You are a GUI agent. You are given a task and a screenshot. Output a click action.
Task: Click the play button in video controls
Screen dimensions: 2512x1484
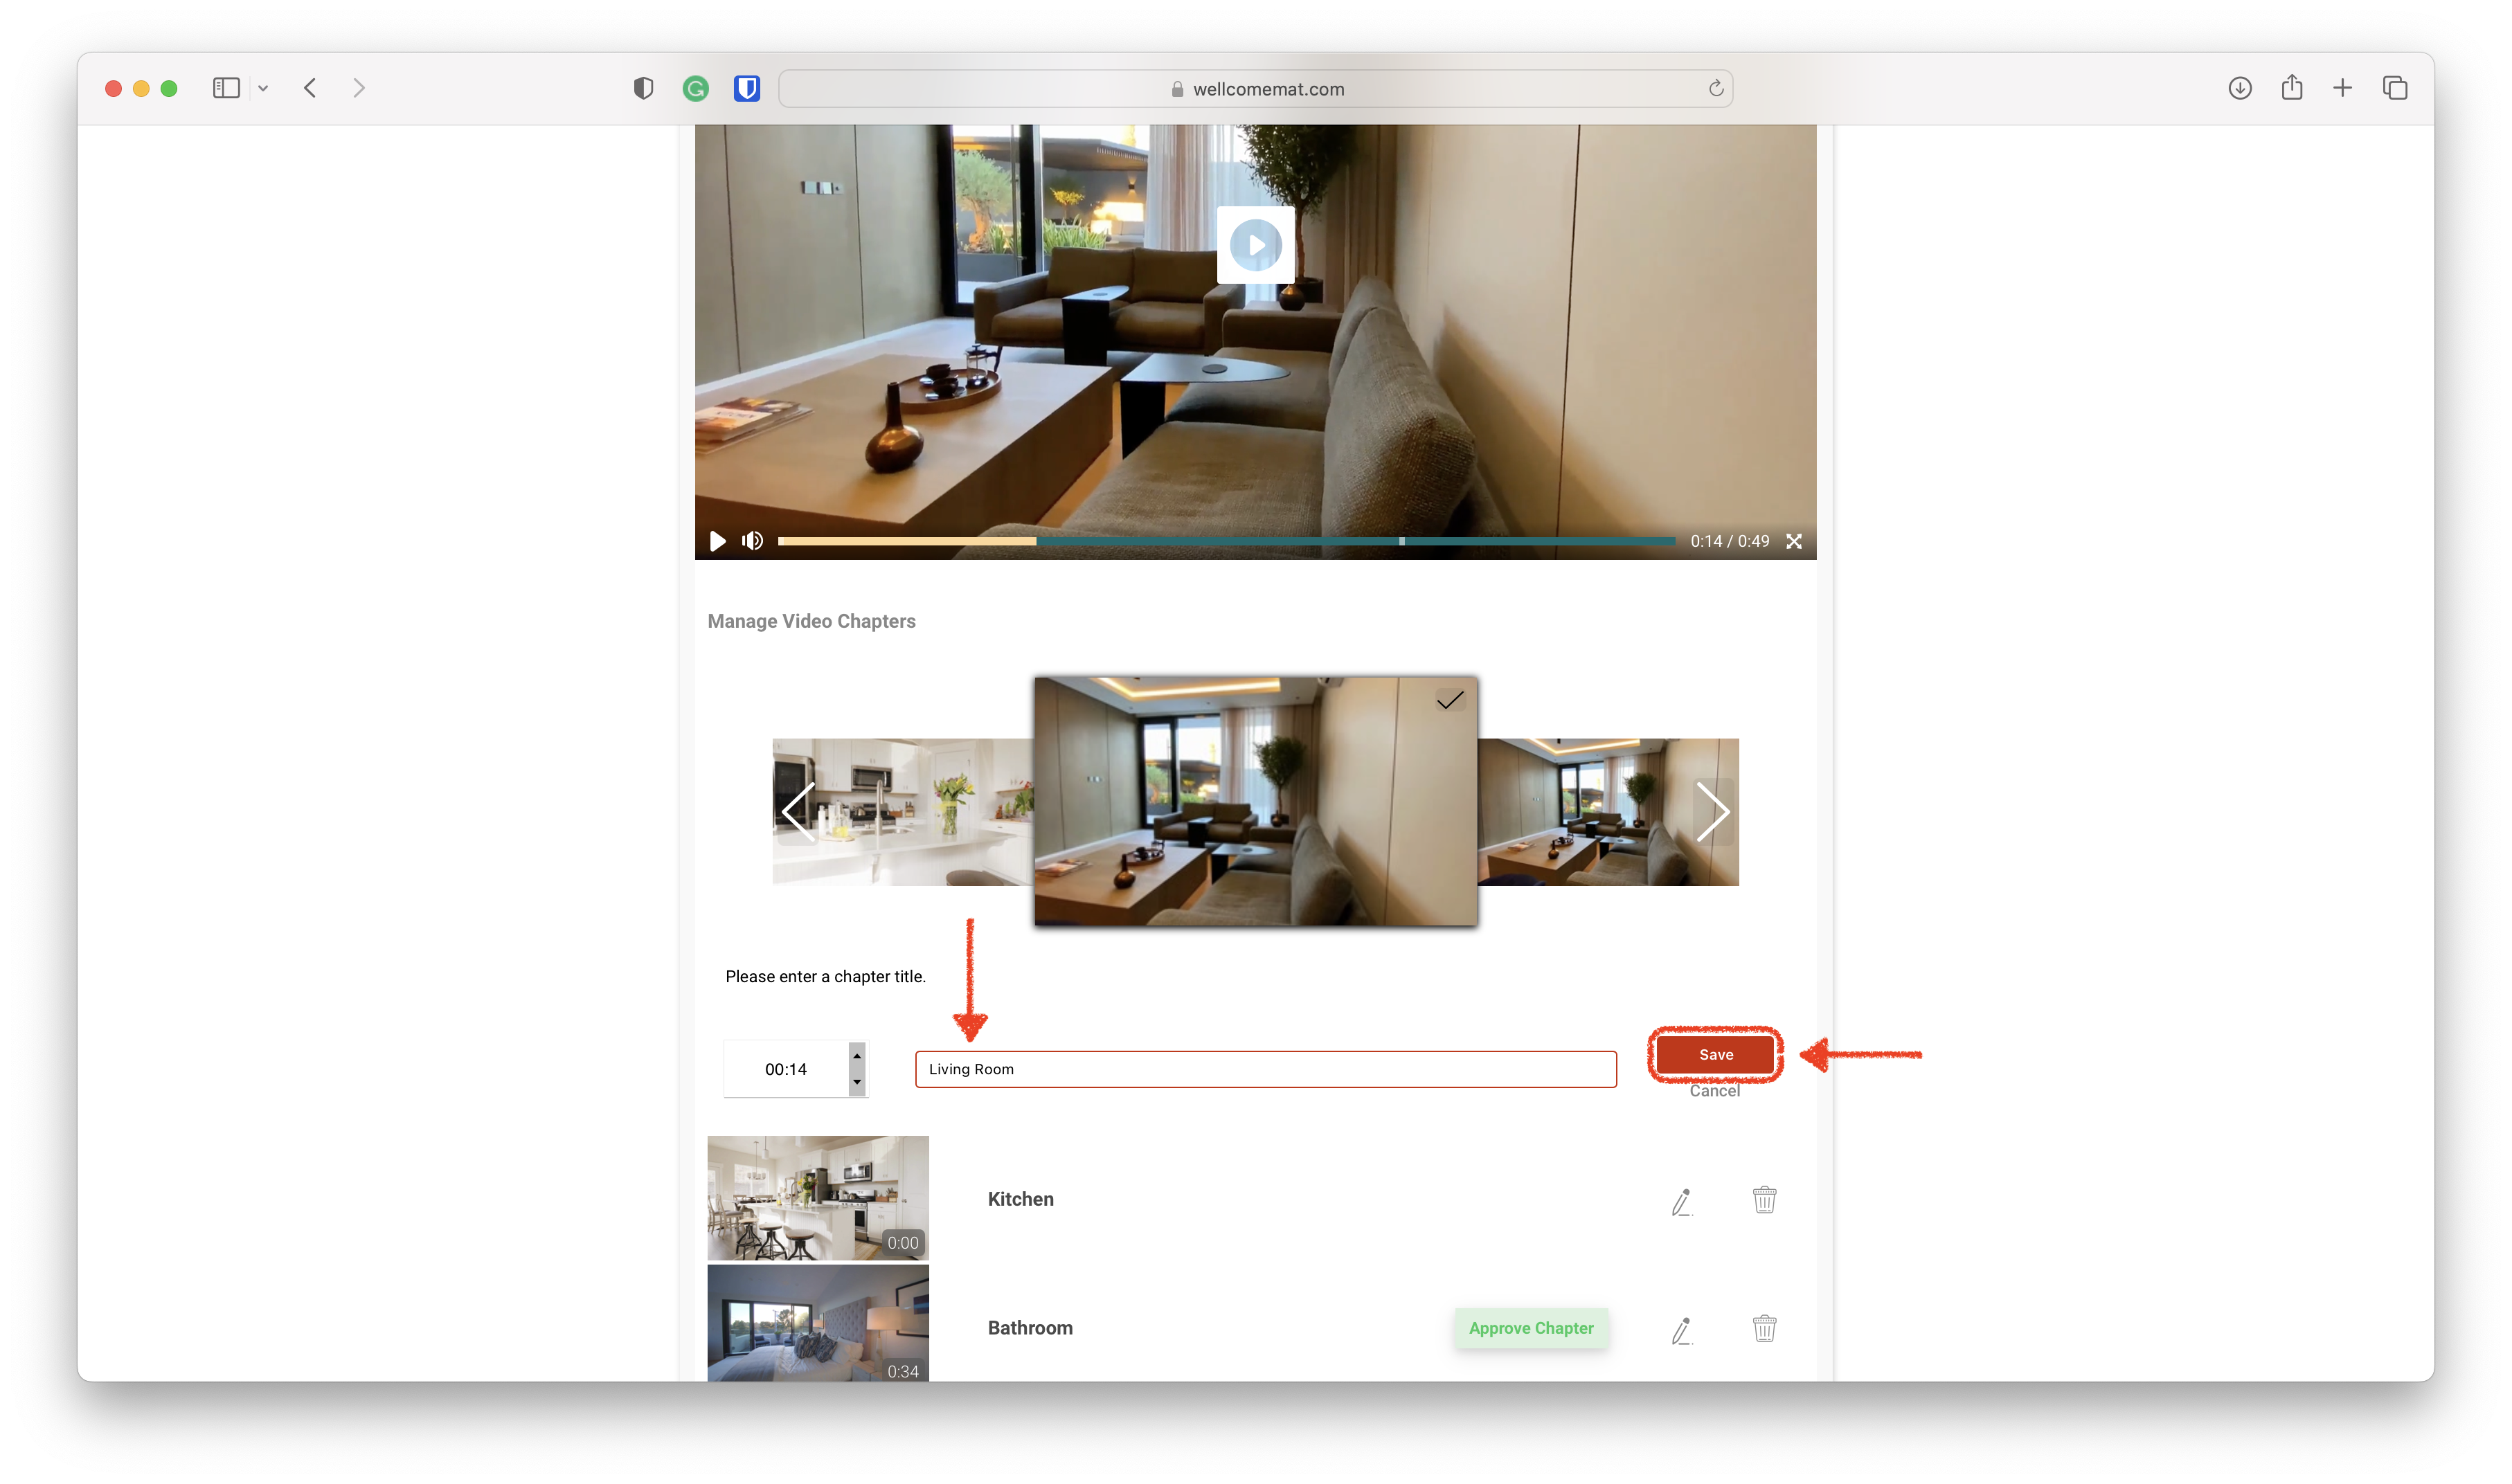pos(717,541)
